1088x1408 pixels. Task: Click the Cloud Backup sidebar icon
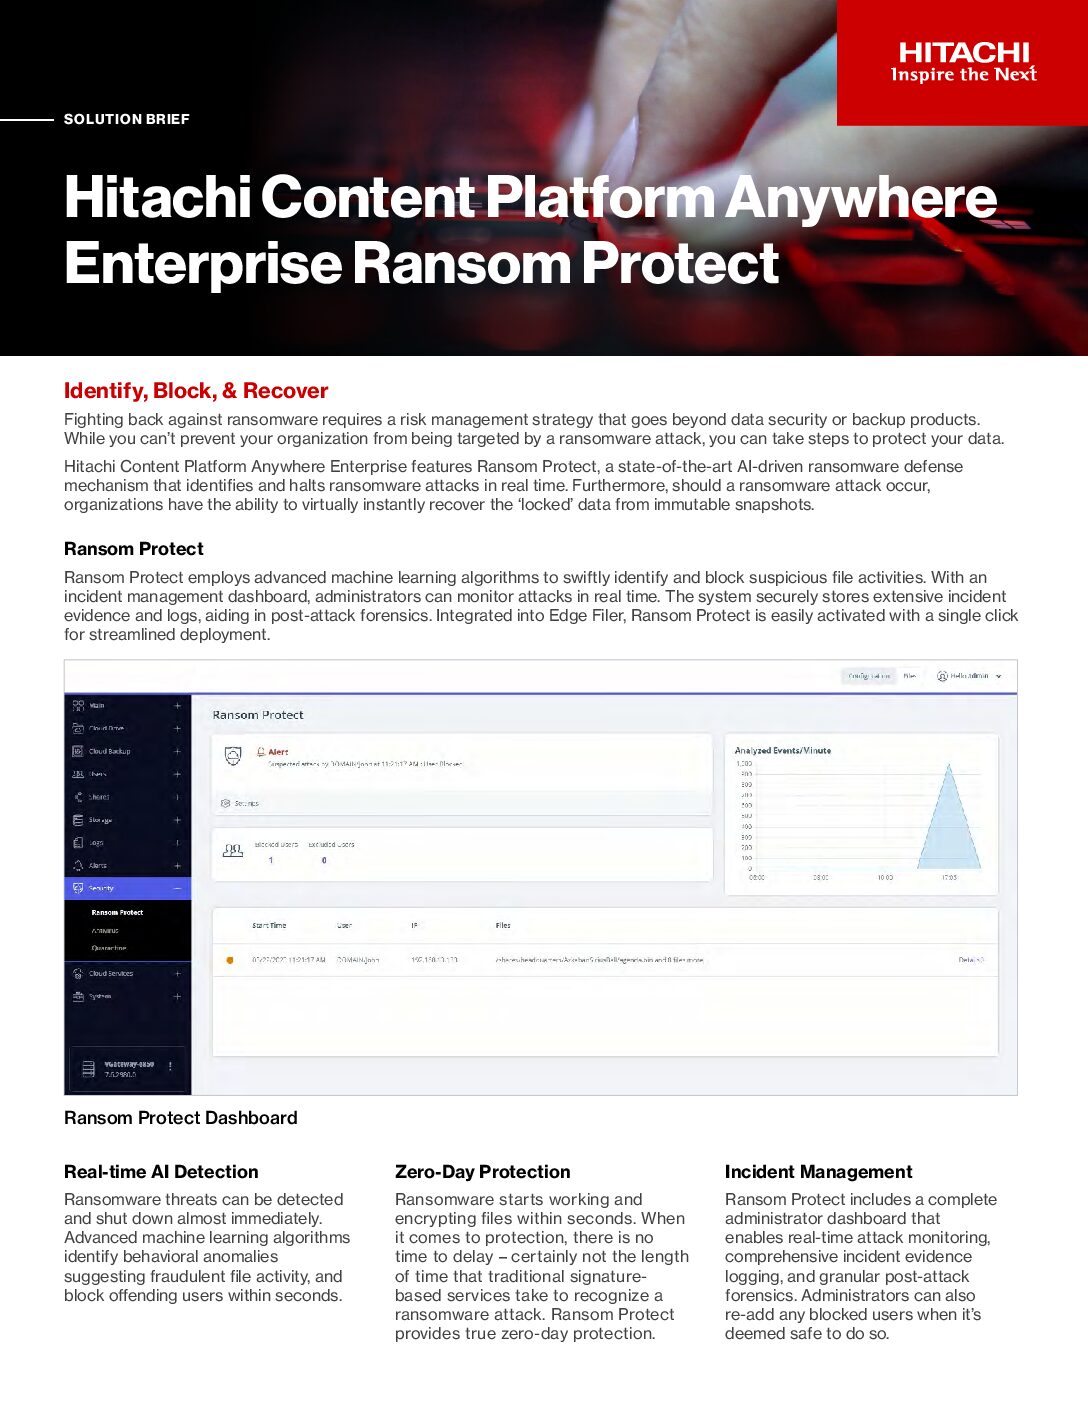pos(78,751)
